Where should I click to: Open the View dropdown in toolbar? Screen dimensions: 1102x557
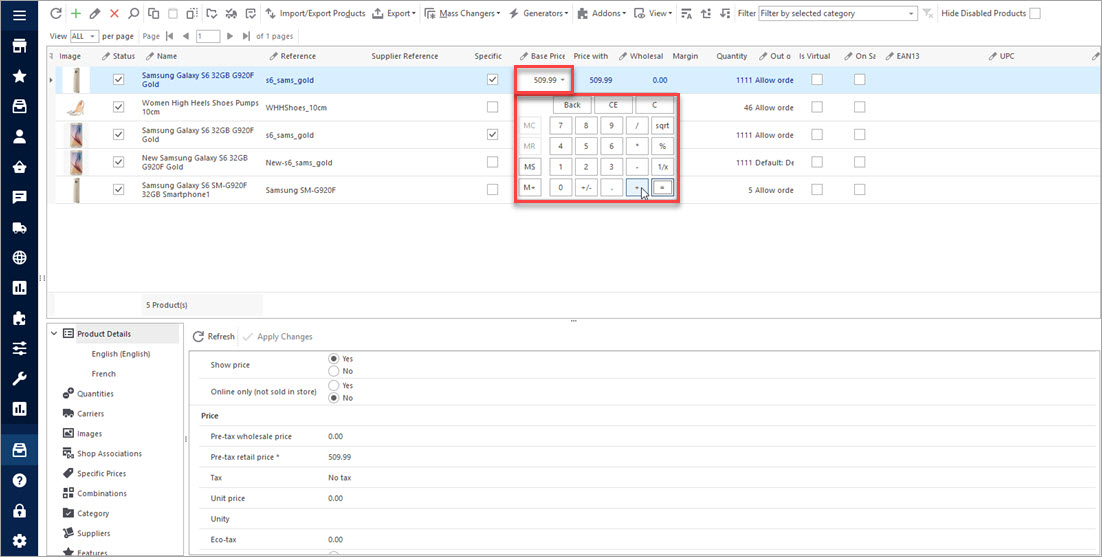(653, 13)
